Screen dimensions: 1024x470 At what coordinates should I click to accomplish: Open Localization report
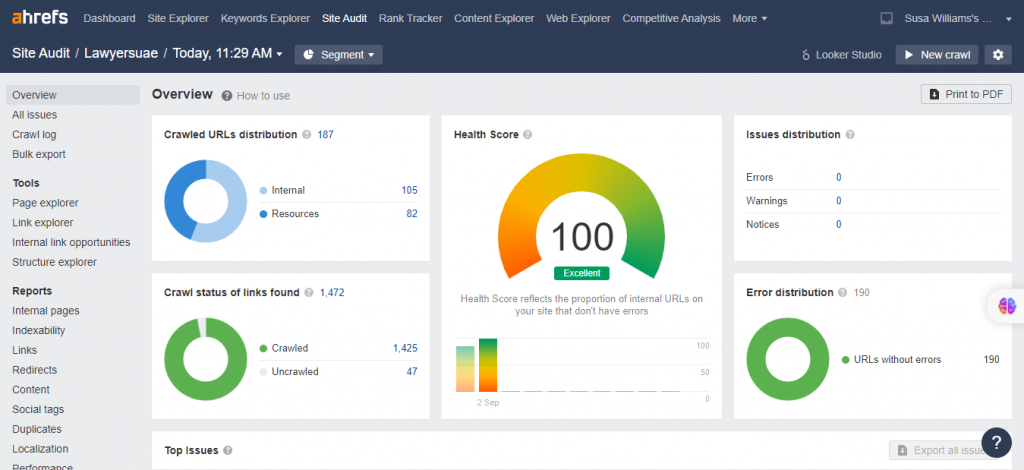[40, 448]
